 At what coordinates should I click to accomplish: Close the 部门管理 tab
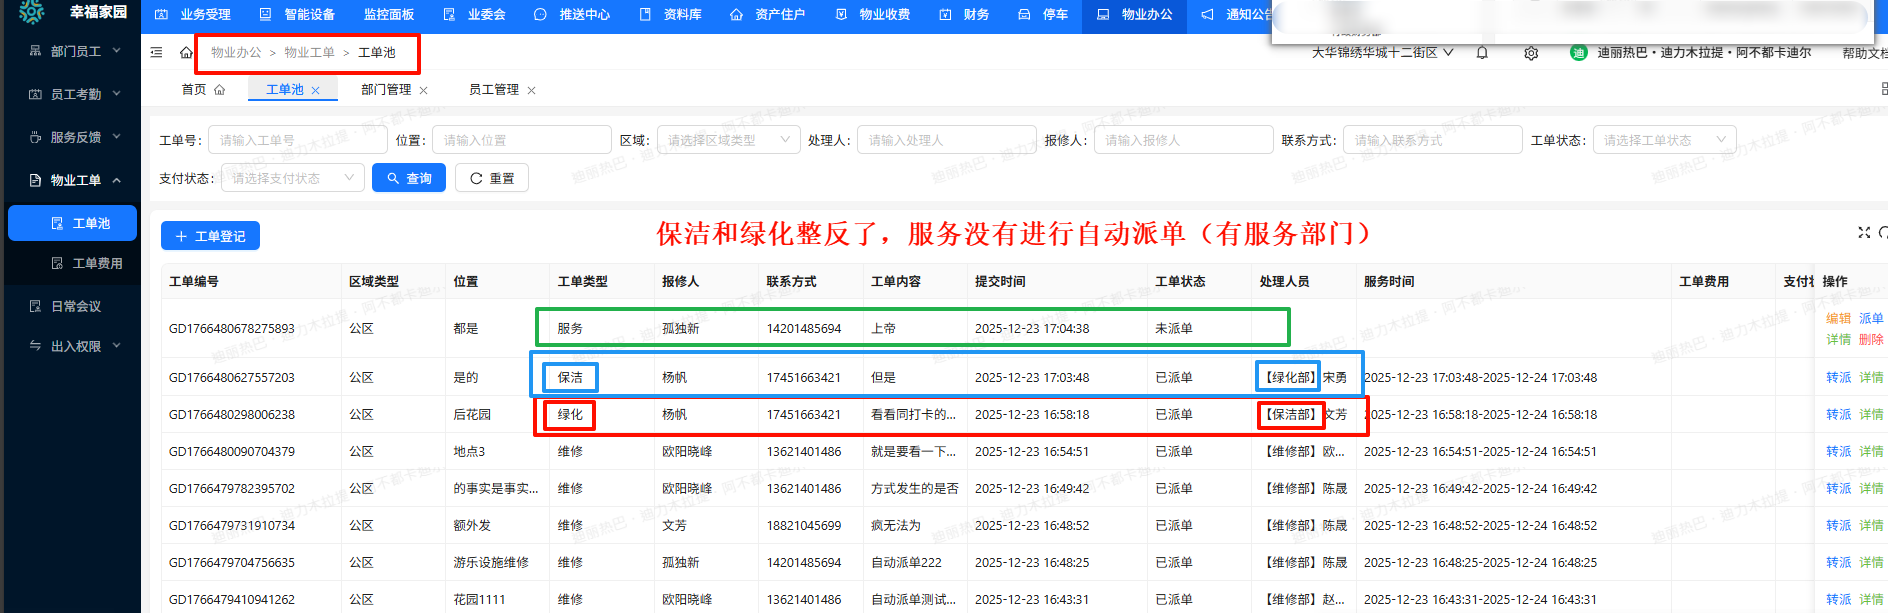click(x=424, y=90)
